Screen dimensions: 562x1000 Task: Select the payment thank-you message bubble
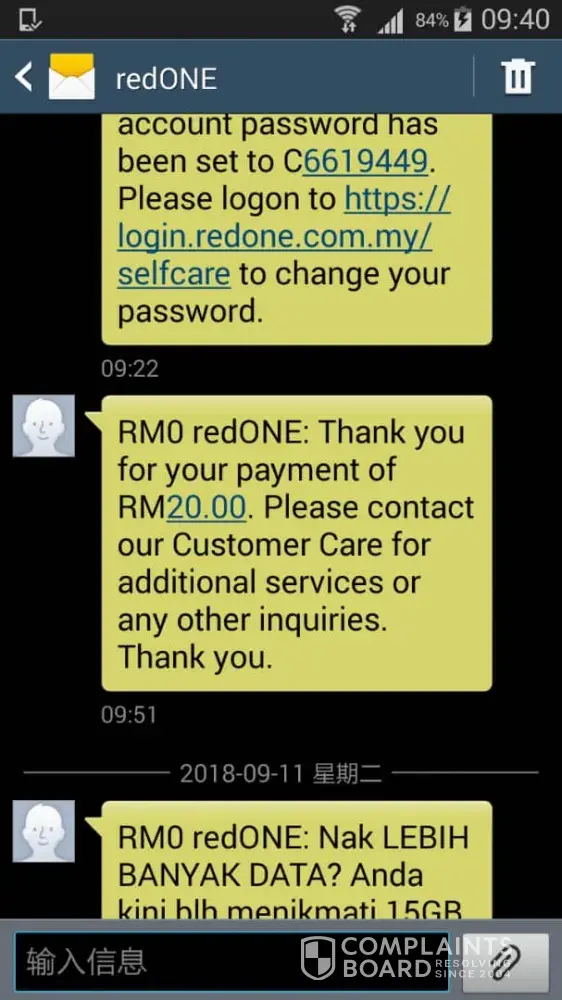297,543
